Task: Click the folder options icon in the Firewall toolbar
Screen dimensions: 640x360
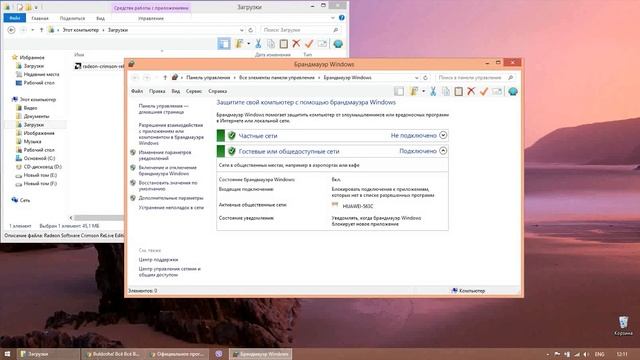Action: [x=413, y=91]
